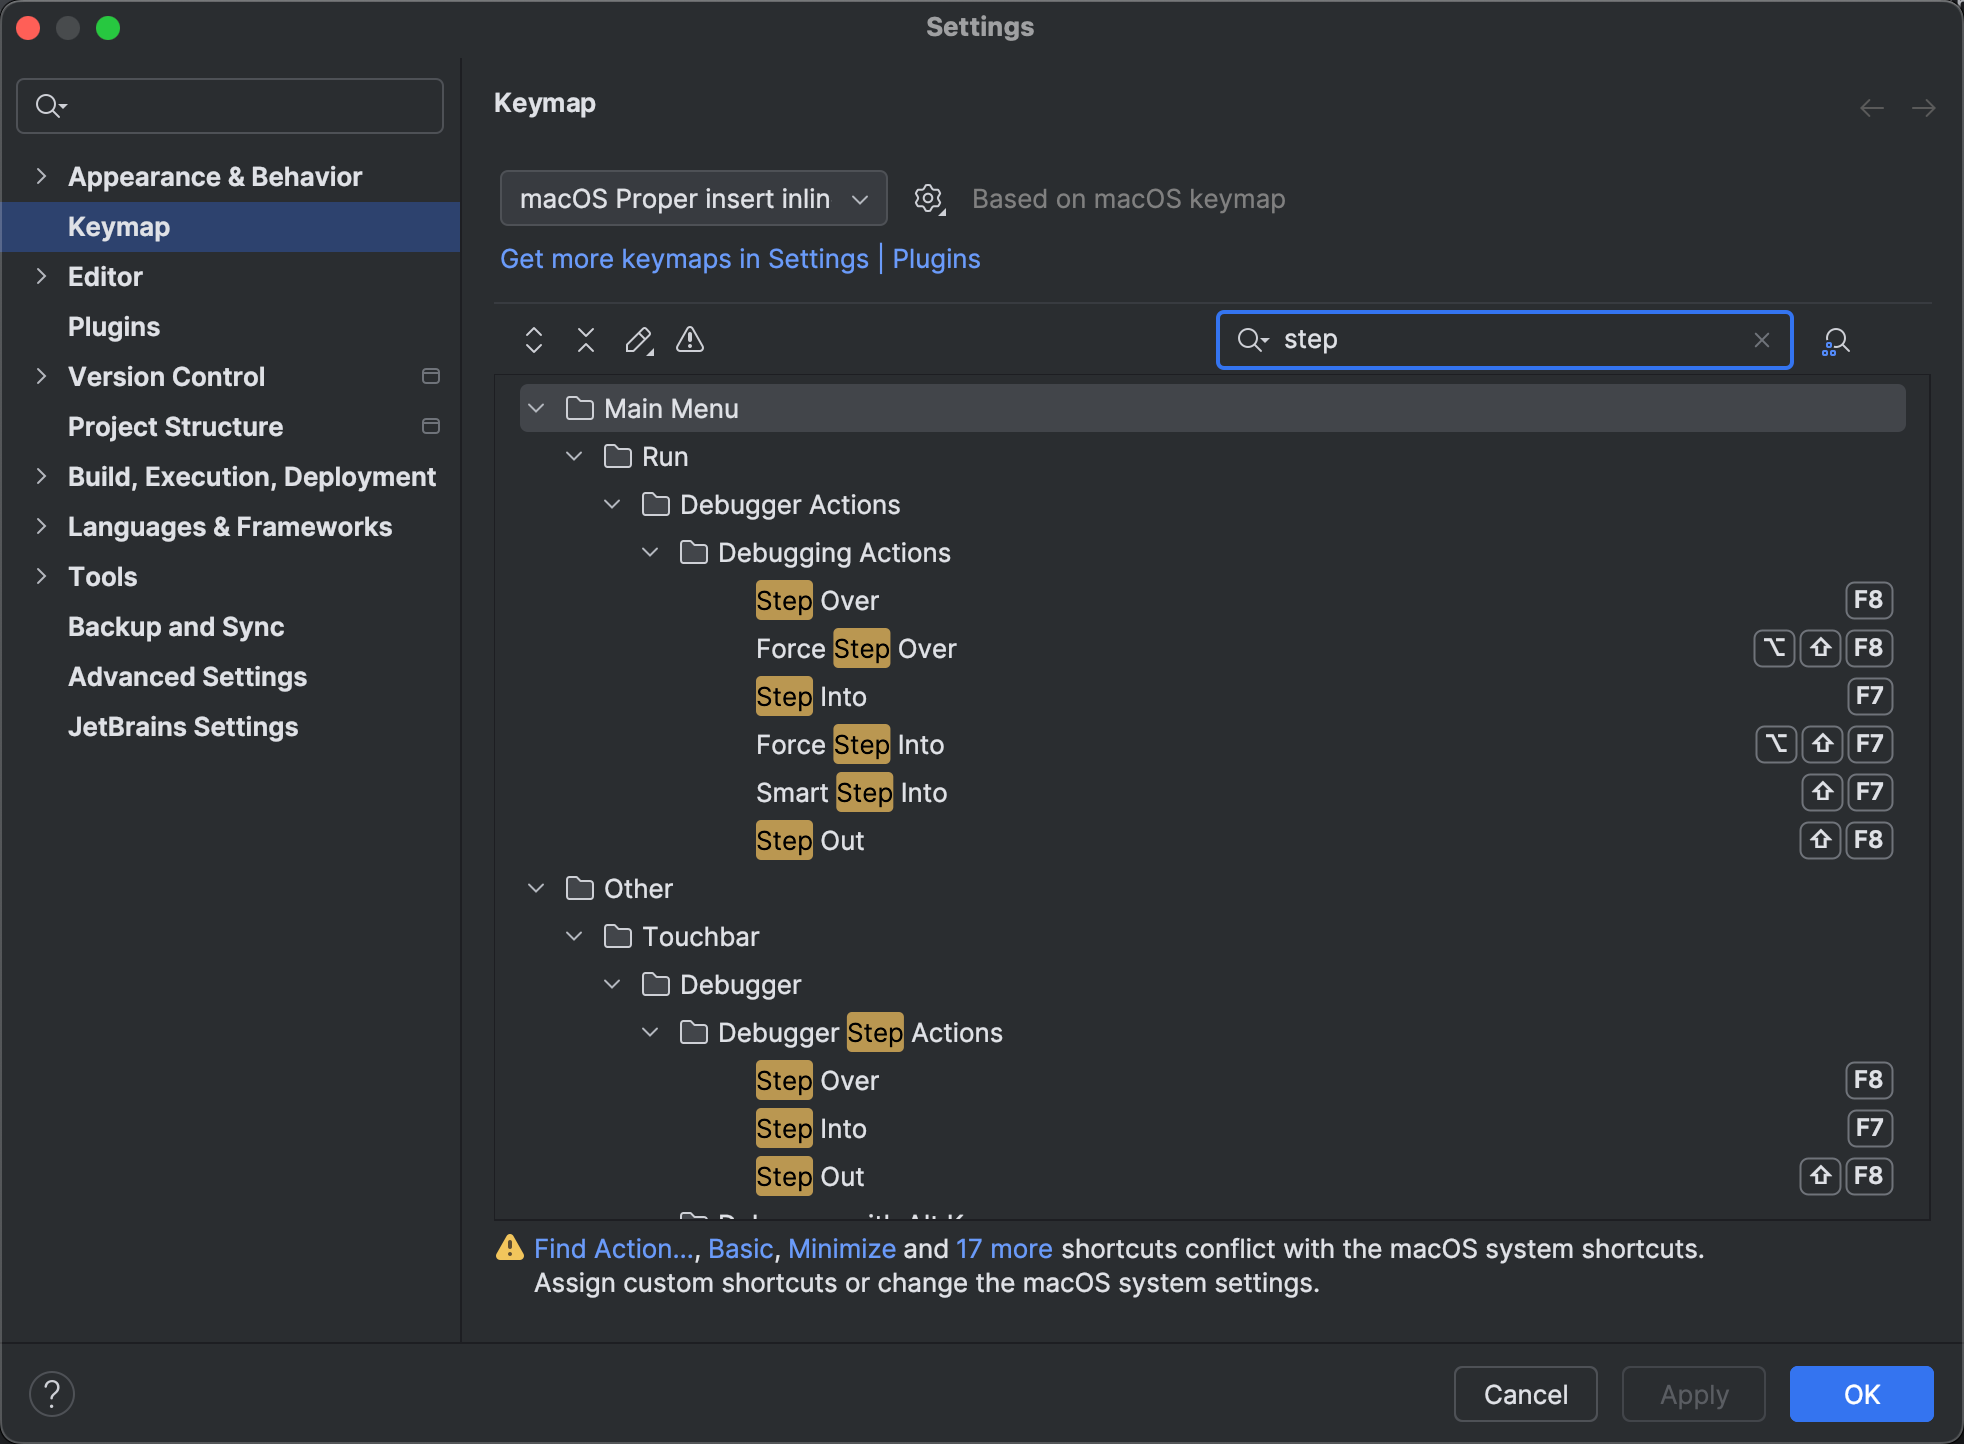
Task: Open the Get more keymaps in Settings link
Action: pos(684,259)
